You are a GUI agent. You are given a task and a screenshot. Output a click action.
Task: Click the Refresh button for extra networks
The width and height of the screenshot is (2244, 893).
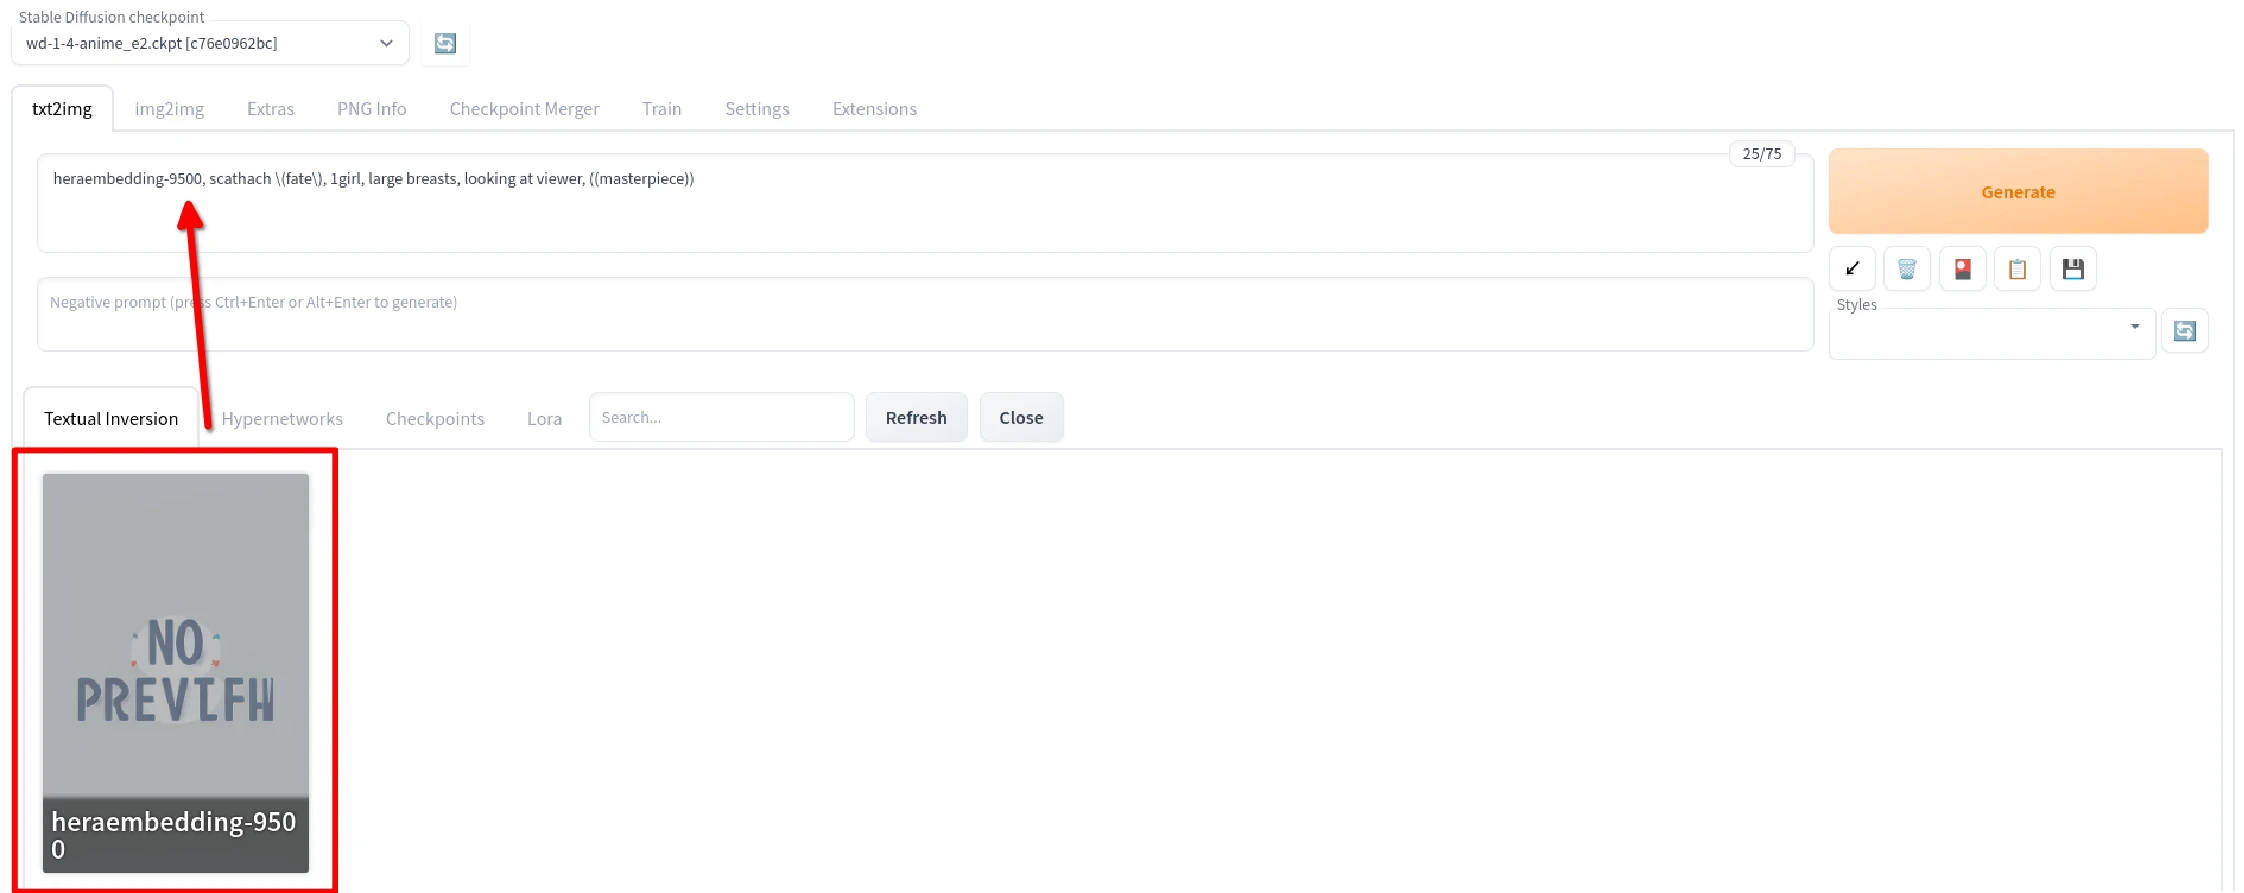(915, 418)
